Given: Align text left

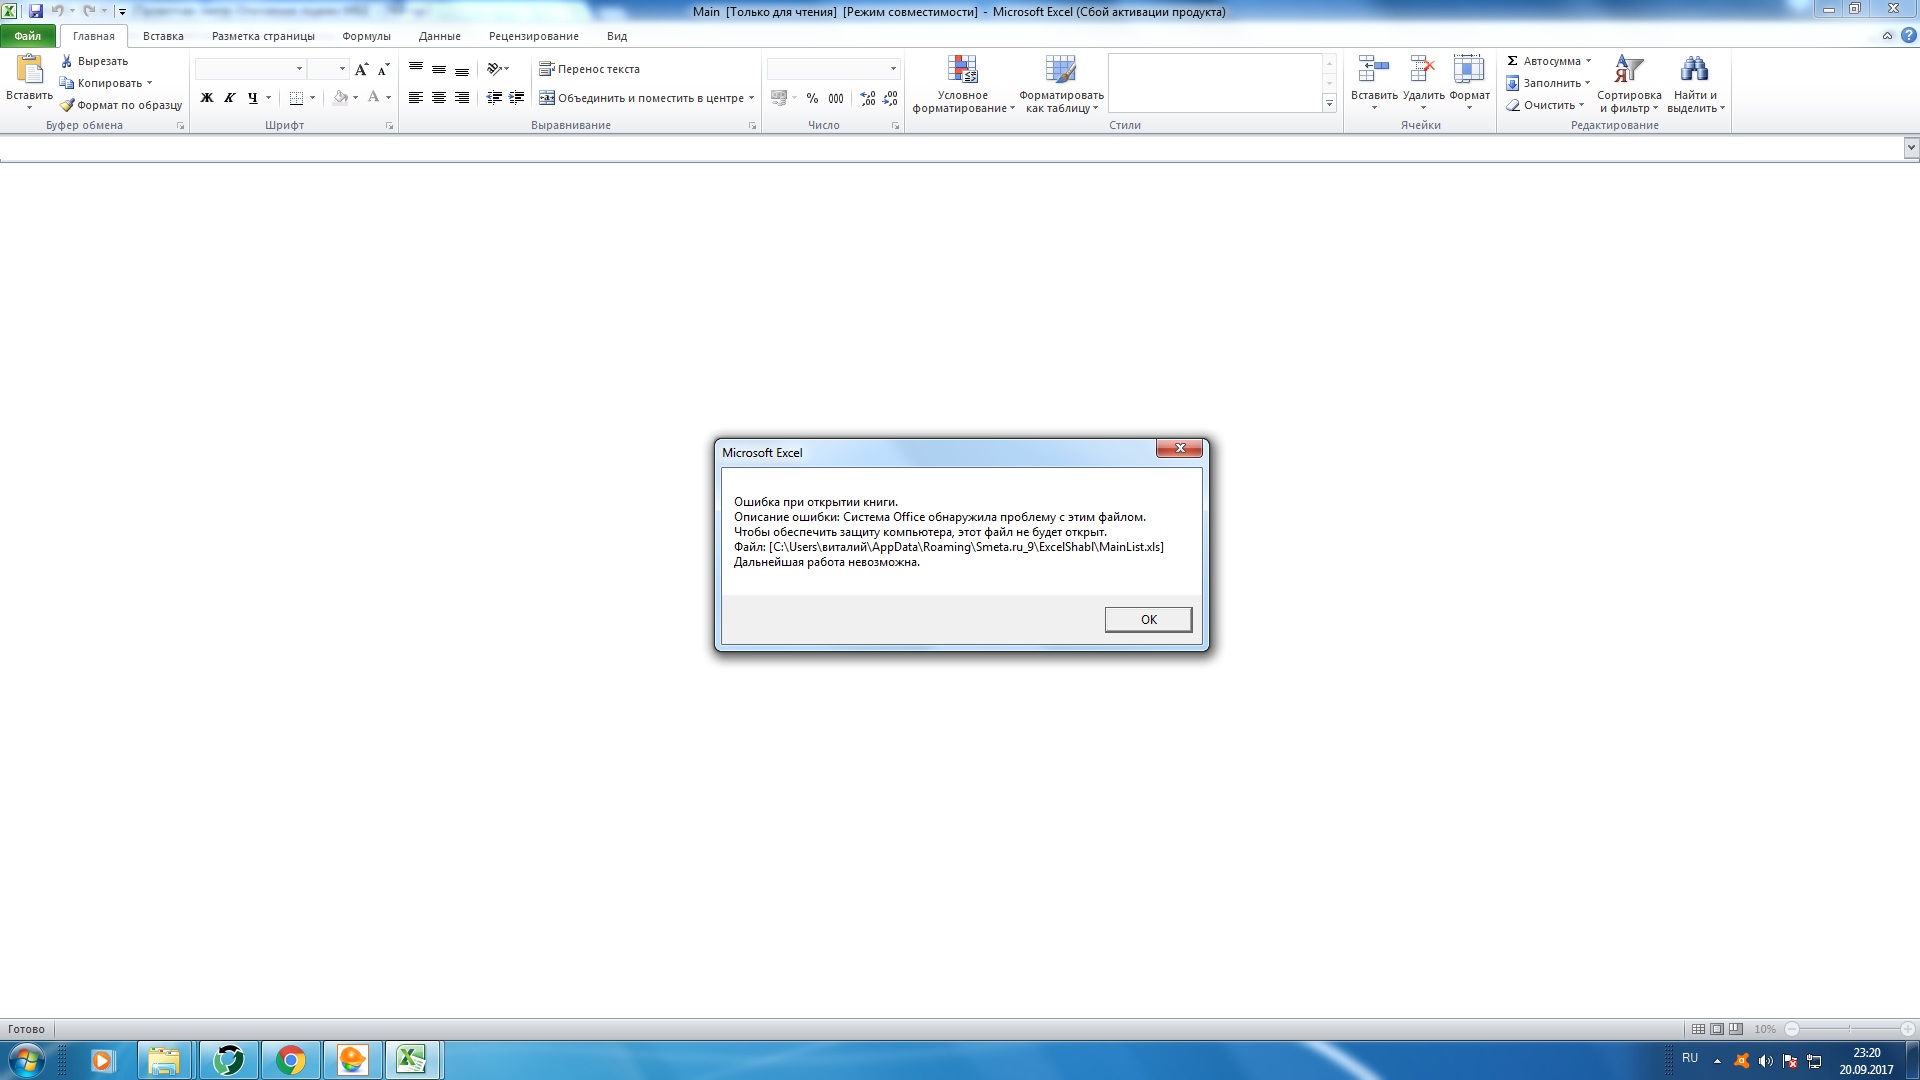Looking at the screenshot, I should (x=416, y=98).
